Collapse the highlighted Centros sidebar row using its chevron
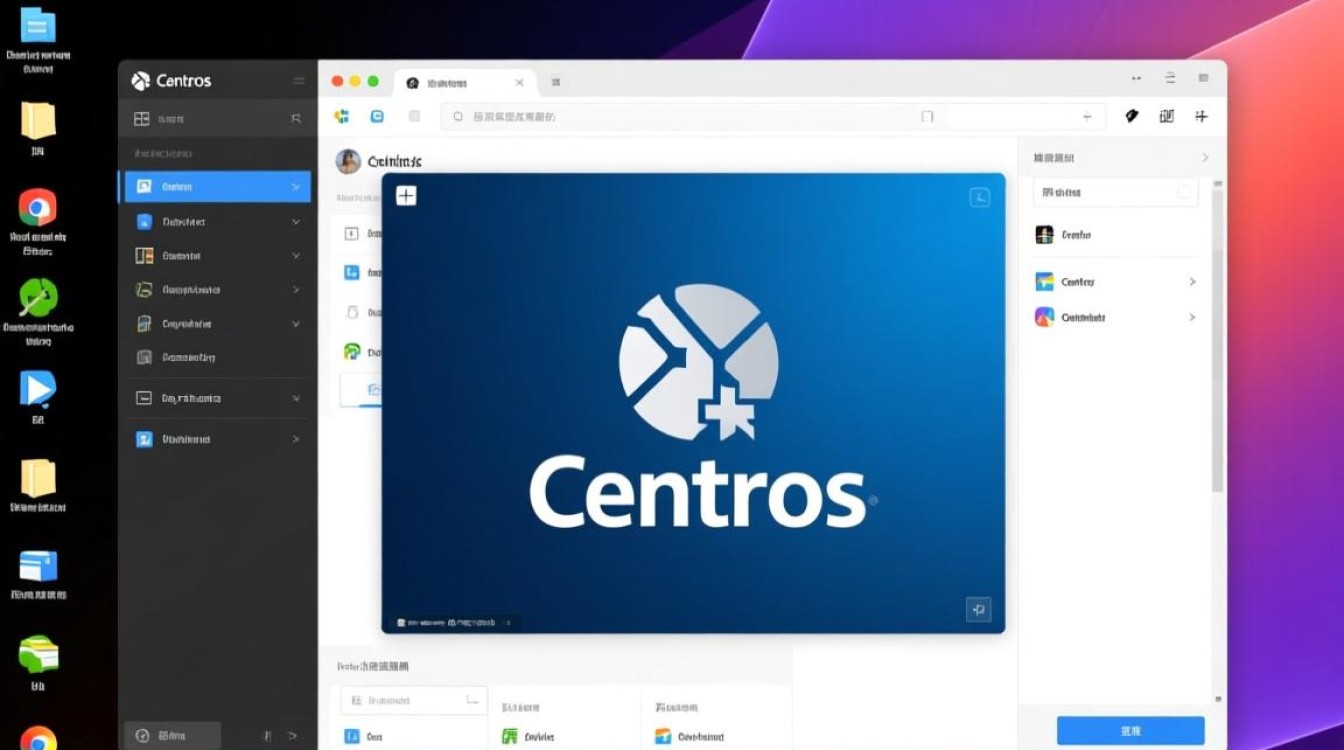The image size is (1344, 750). click(296, 187)
